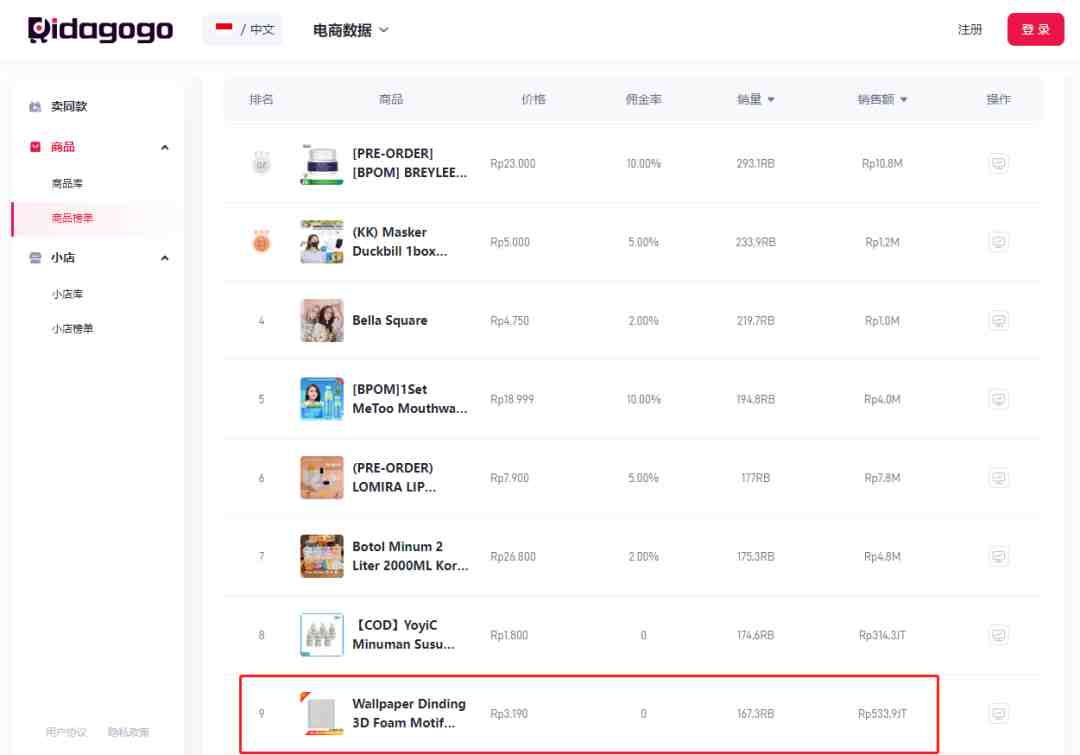Click the action icon in Wallpaper Dinding row
1080x755 pixels.
[x=998, y=713]
